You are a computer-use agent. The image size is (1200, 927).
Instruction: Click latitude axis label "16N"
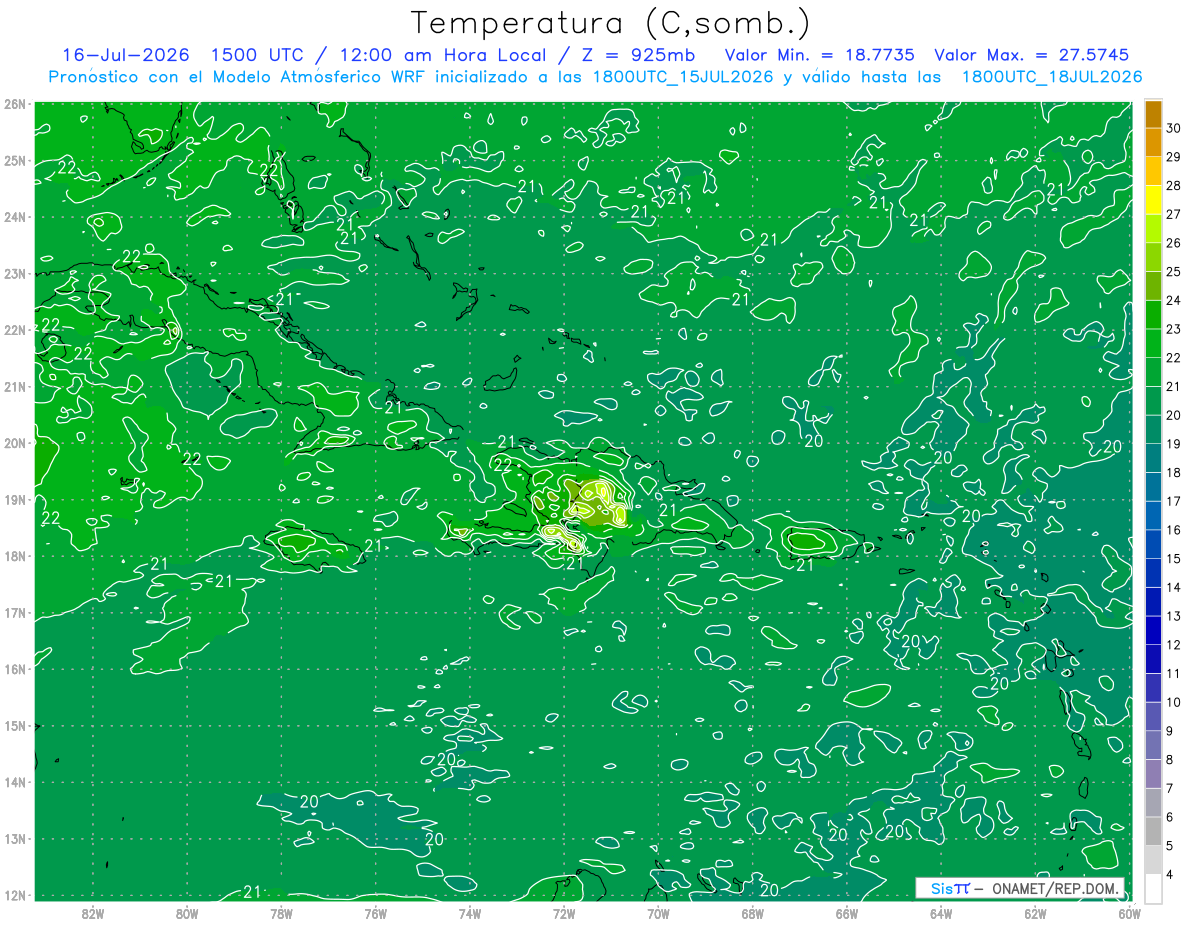14,669
